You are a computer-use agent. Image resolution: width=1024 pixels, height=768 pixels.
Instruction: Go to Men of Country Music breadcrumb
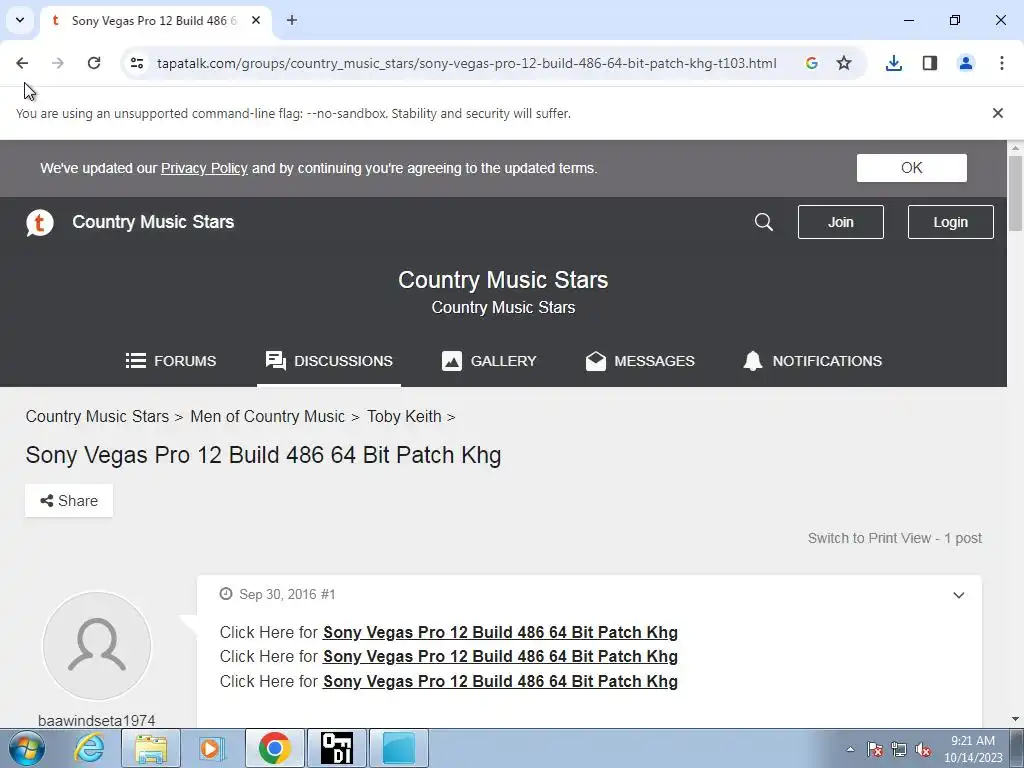(x=267, y=416)
